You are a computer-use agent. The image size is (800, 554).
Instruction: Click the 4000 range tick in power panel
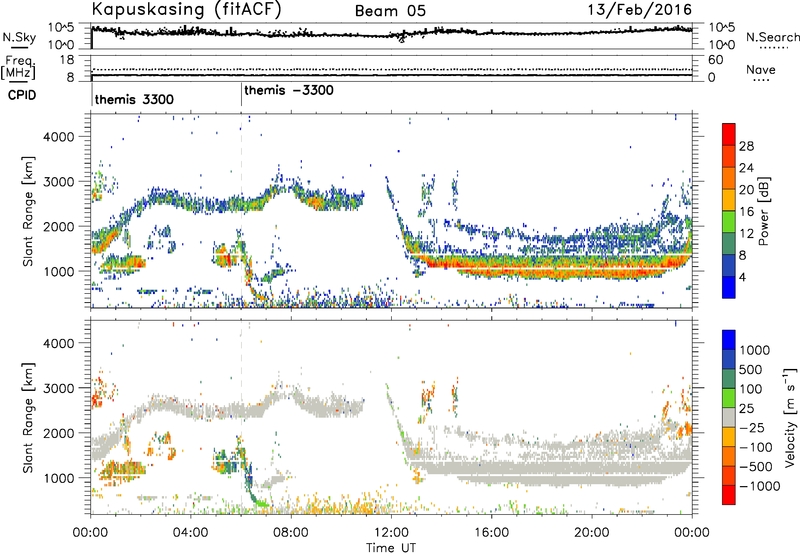pyautogui.click(x=59, y=137)
